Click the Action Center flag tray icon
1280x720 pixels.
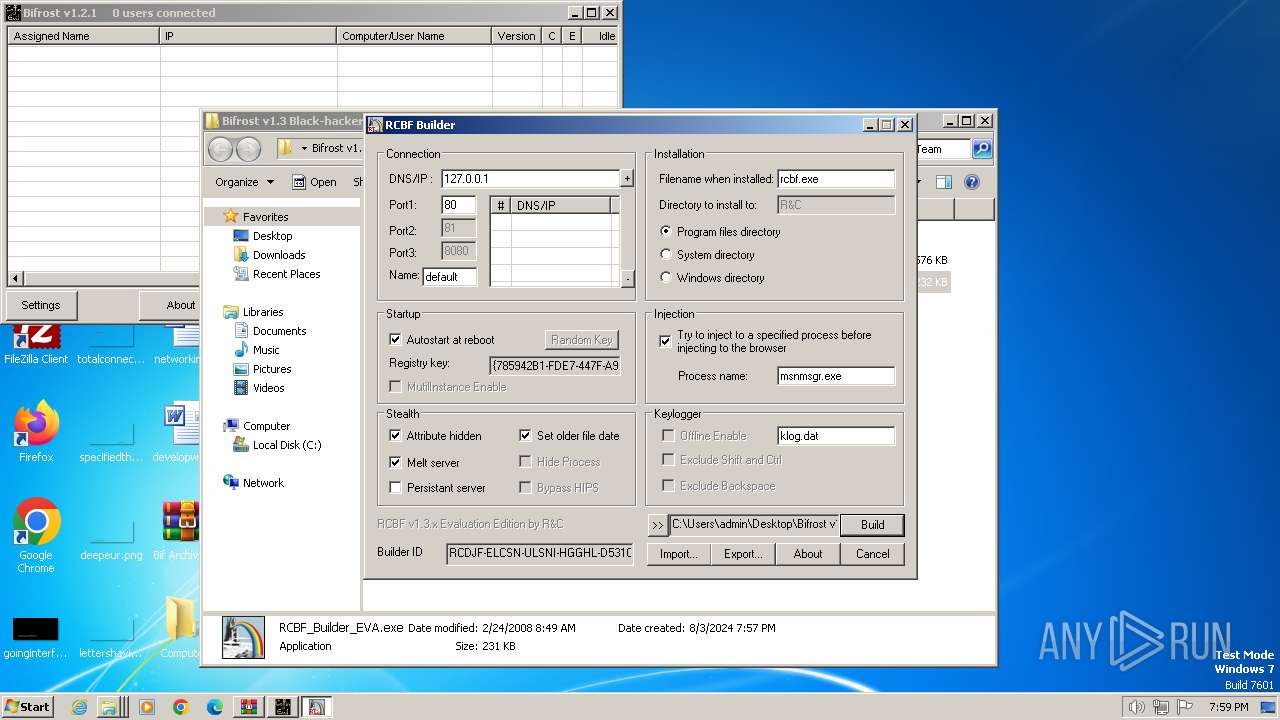(1186, 707)
